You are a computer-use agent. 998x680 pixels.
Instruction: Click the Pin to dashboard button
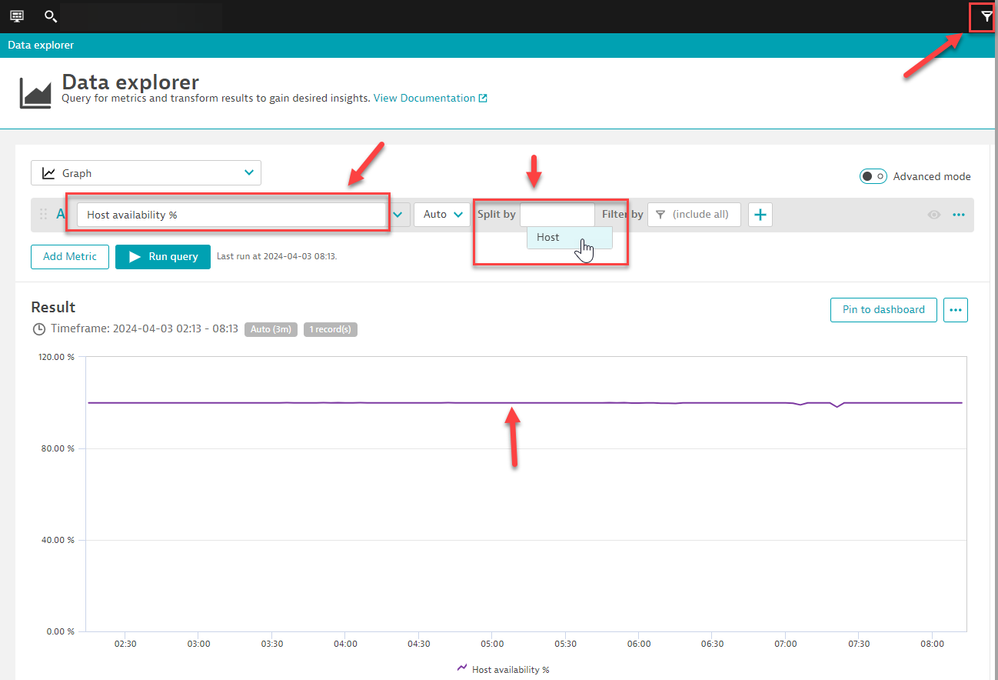point(883,310)
